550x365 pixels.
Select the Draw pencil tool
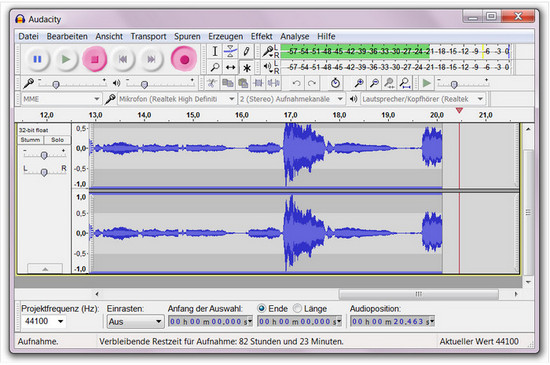[246, 52]
